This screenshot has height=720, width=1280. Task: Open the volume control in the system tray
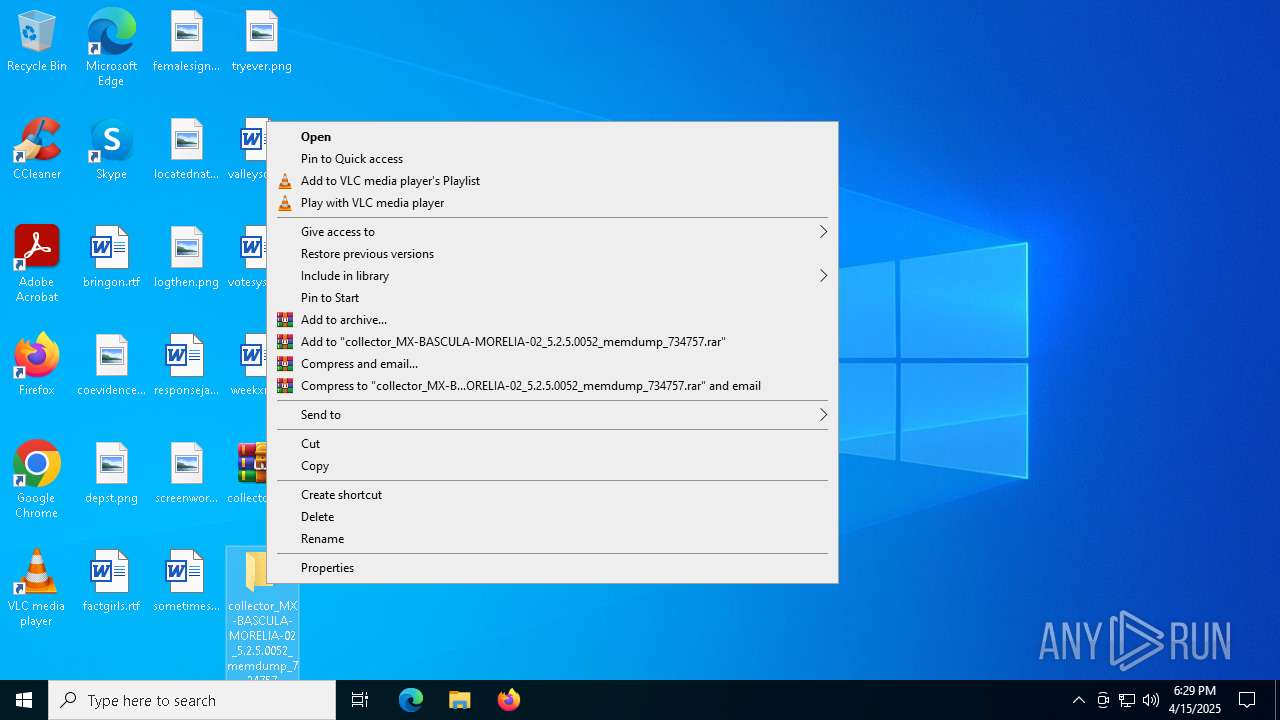coord(1151,700)
